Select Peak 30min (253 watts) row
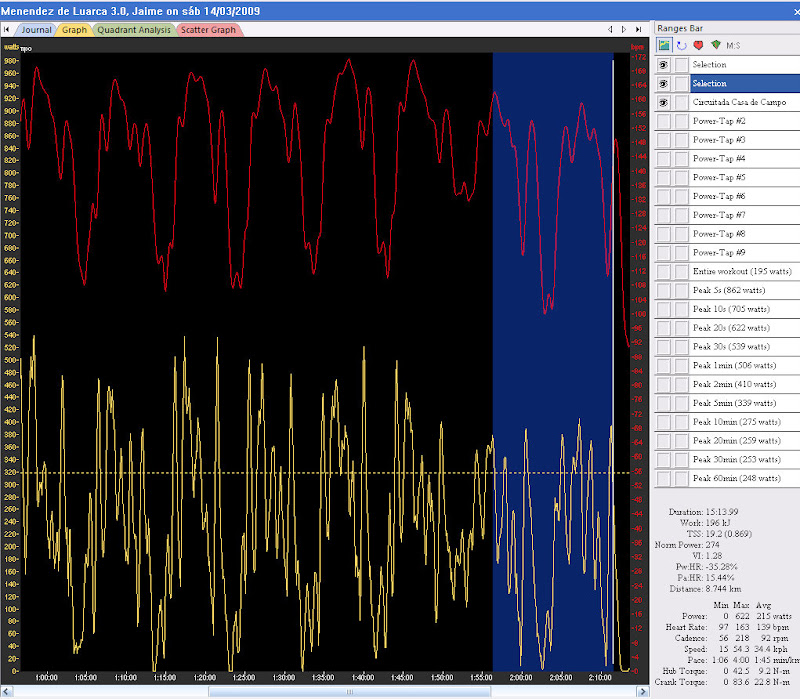This screenshot has width=800, height=699. pyautogui.click(x=745, y=460)
